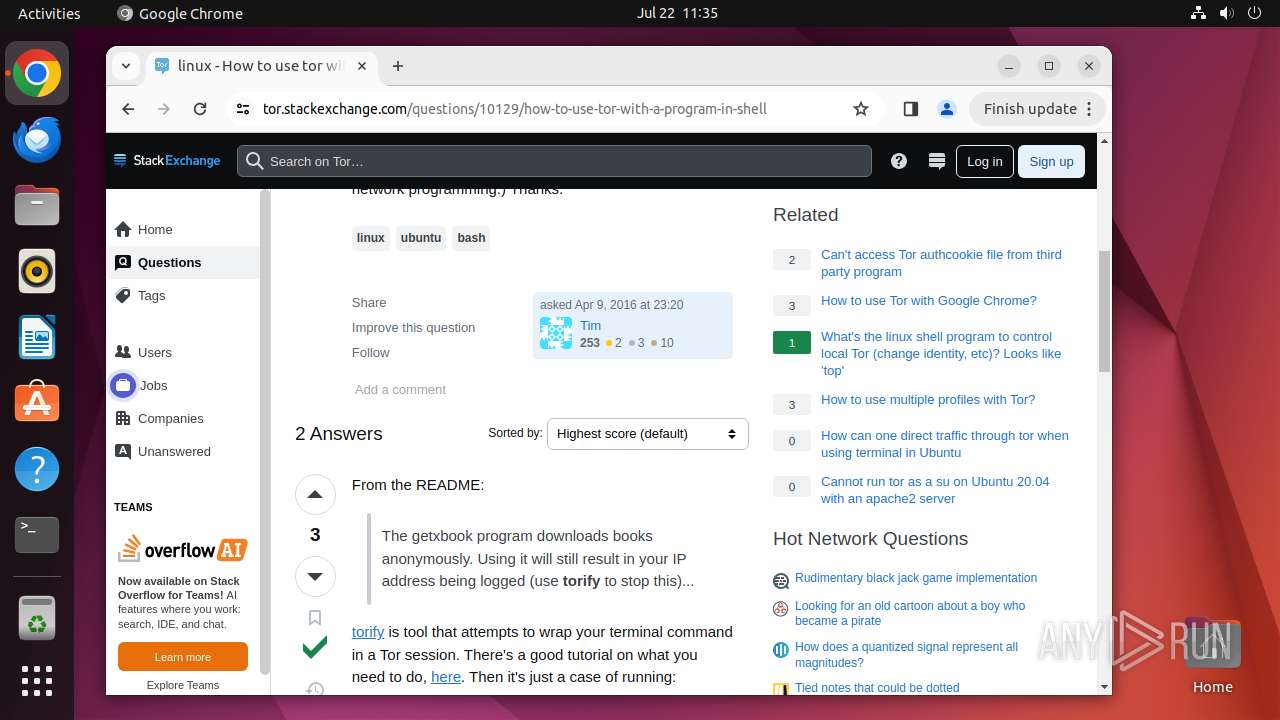Open the Files manager dock icon
Viewport: 1280px width, 720px height.
[x=37, y=205]
